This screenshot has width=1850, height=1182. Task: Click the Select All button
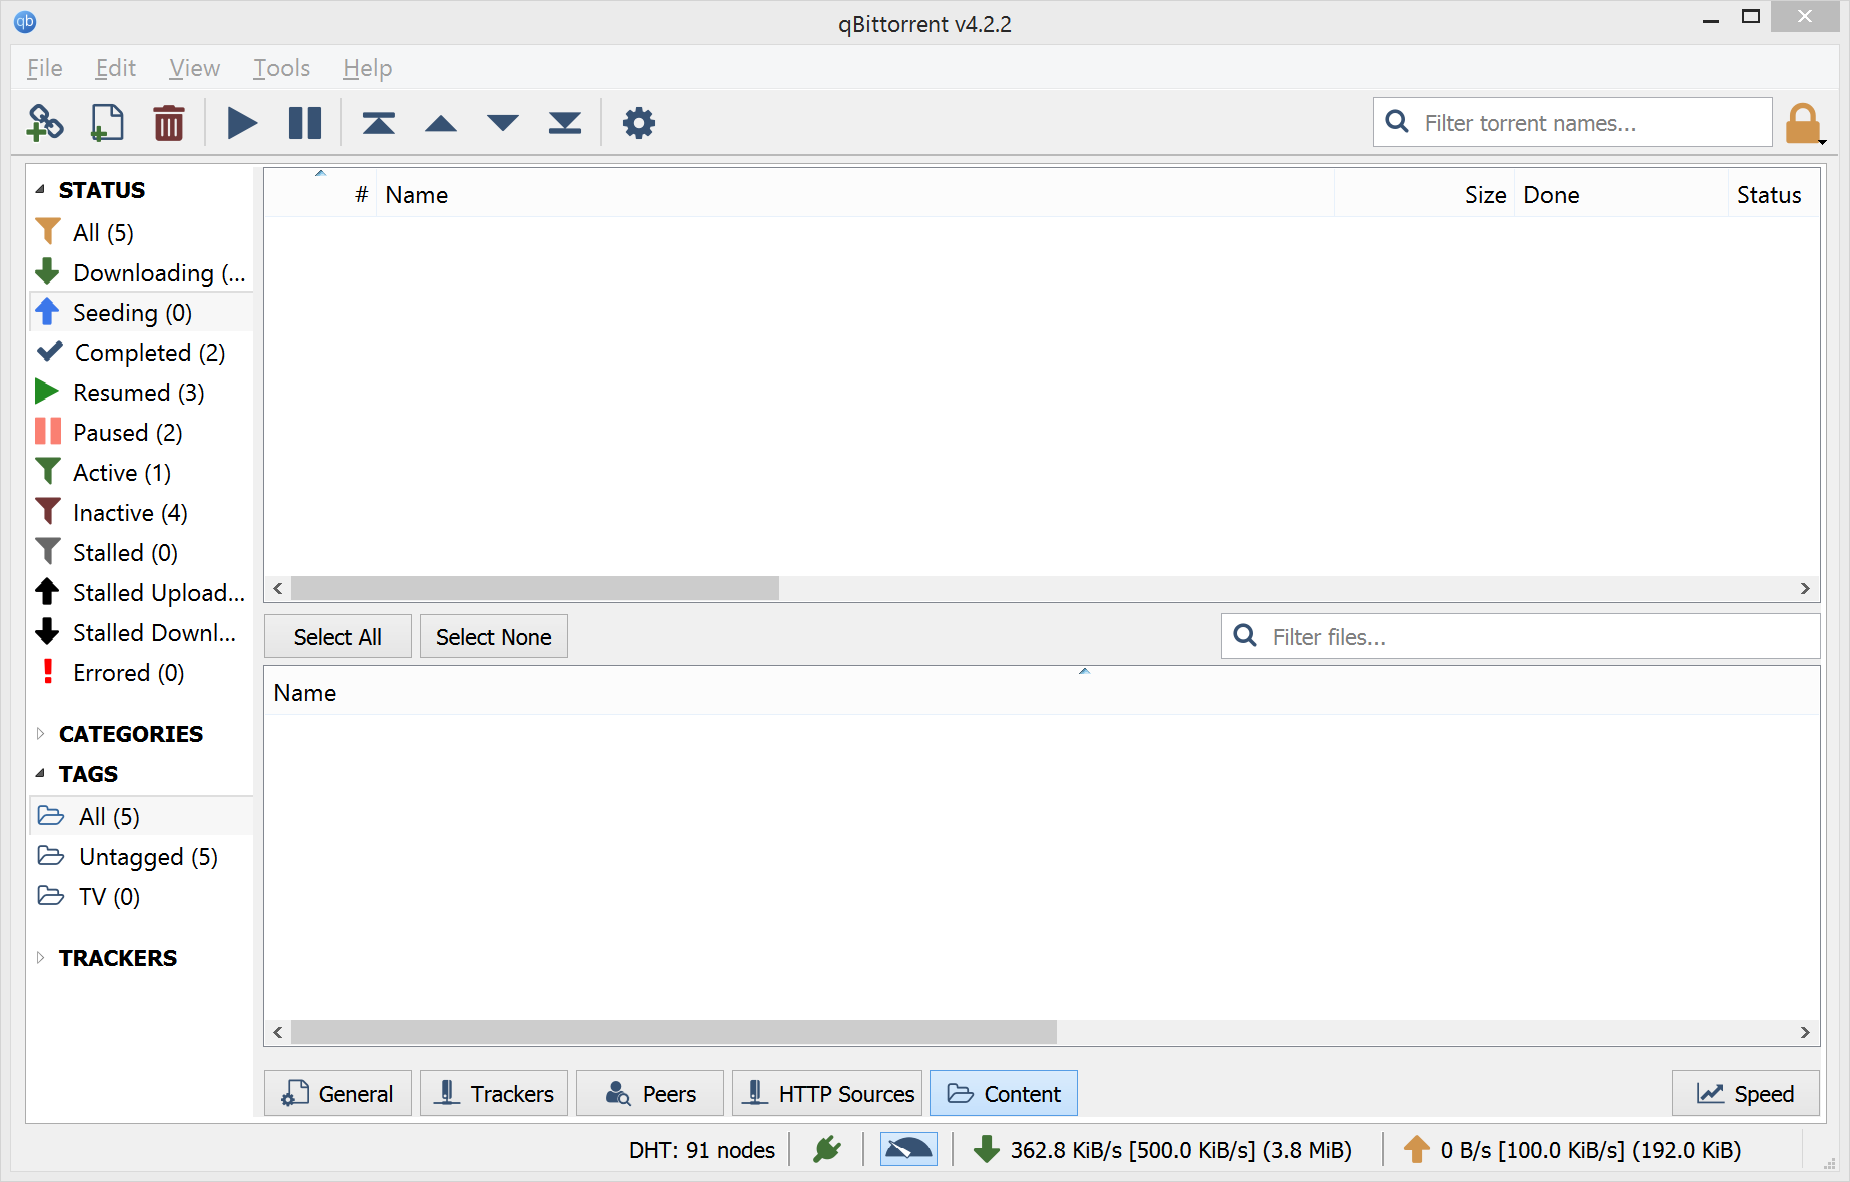338,637
